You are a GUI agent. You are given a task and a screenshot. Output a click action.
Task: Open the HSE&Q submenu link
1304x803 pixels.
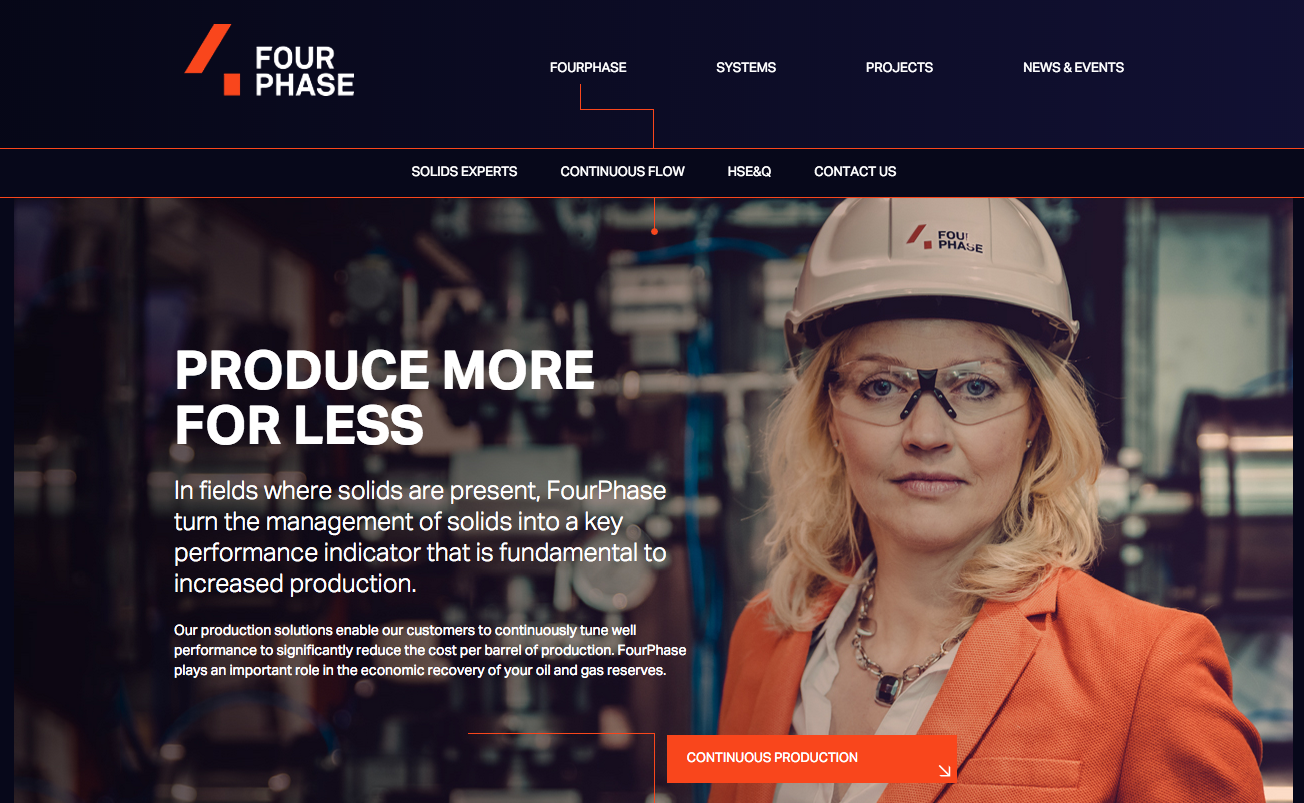749,172
